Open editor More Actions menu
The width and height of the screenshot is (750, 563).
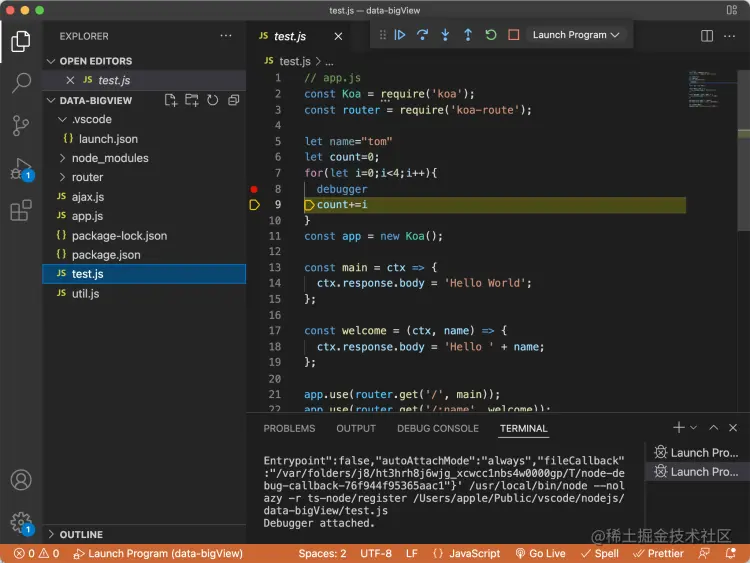pos(729,36)
